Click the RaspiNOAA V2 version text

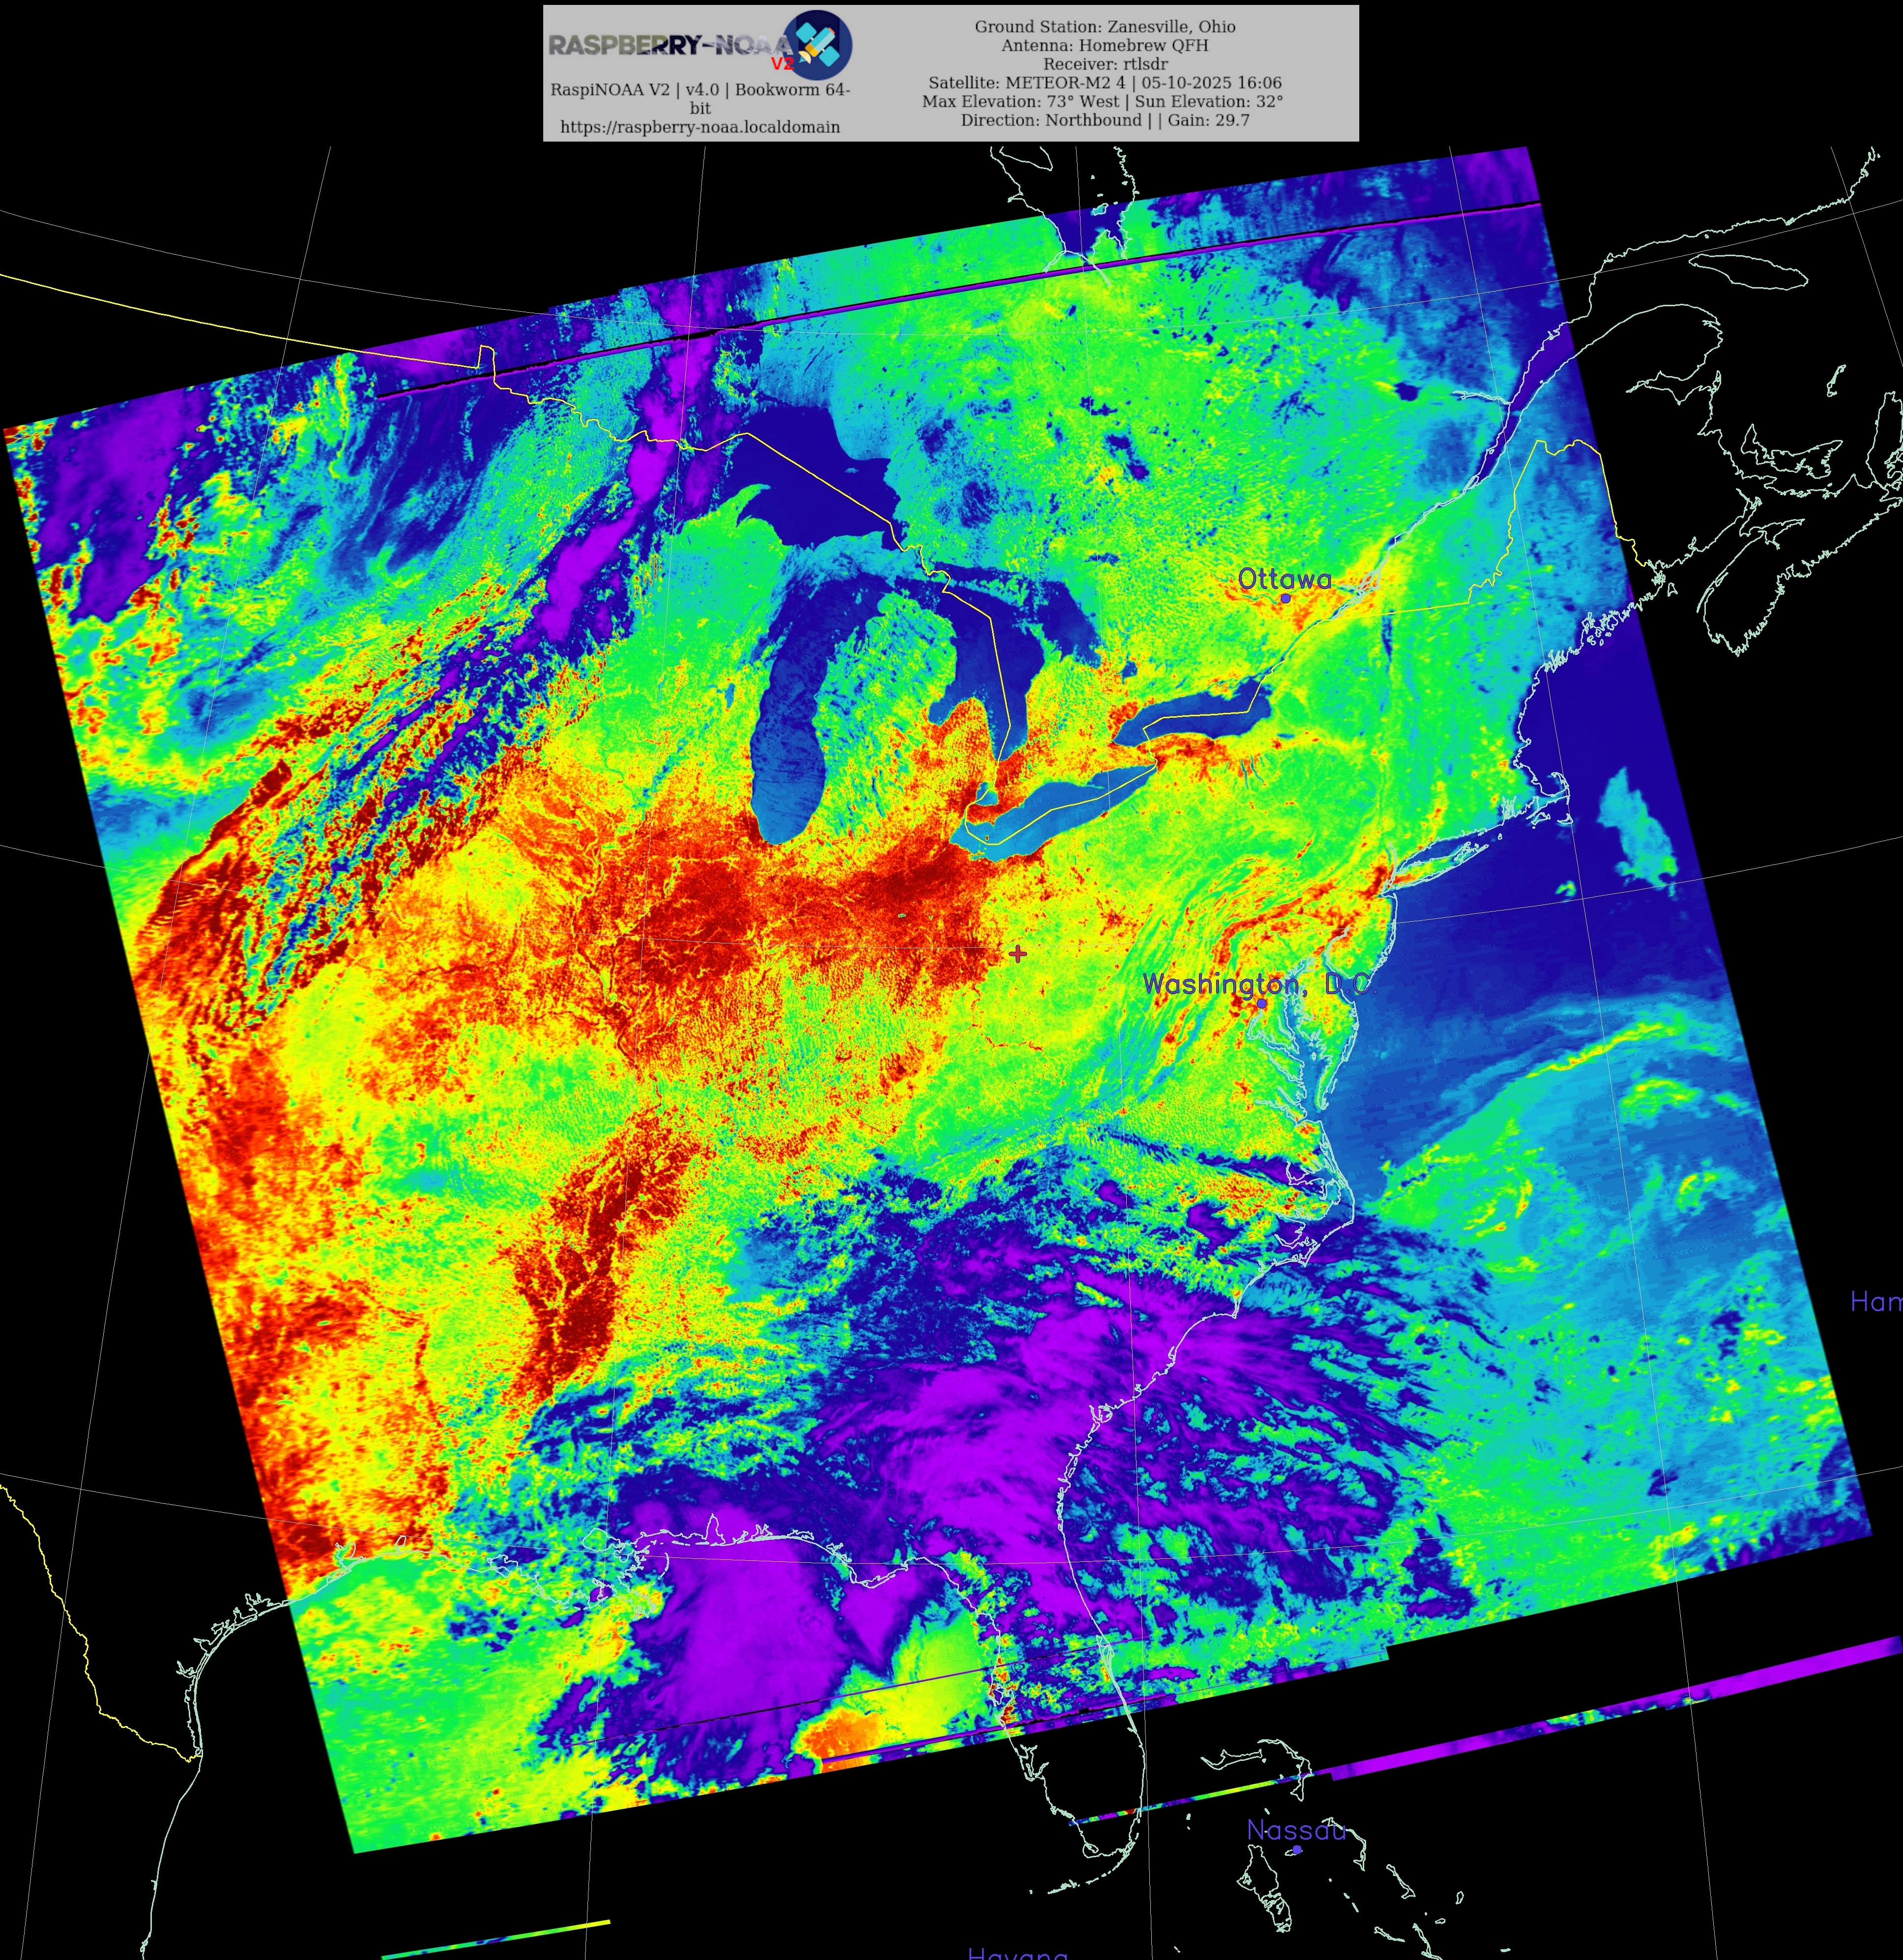coord(700,90)
